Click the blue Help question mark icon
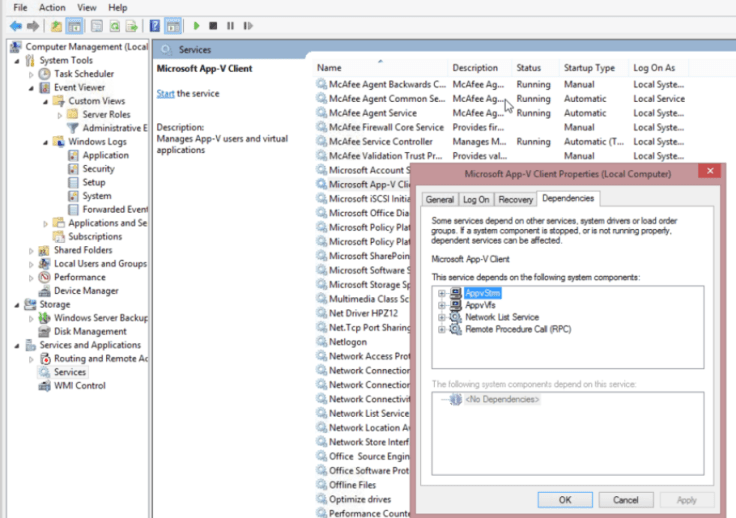 (x=154, y=25)
